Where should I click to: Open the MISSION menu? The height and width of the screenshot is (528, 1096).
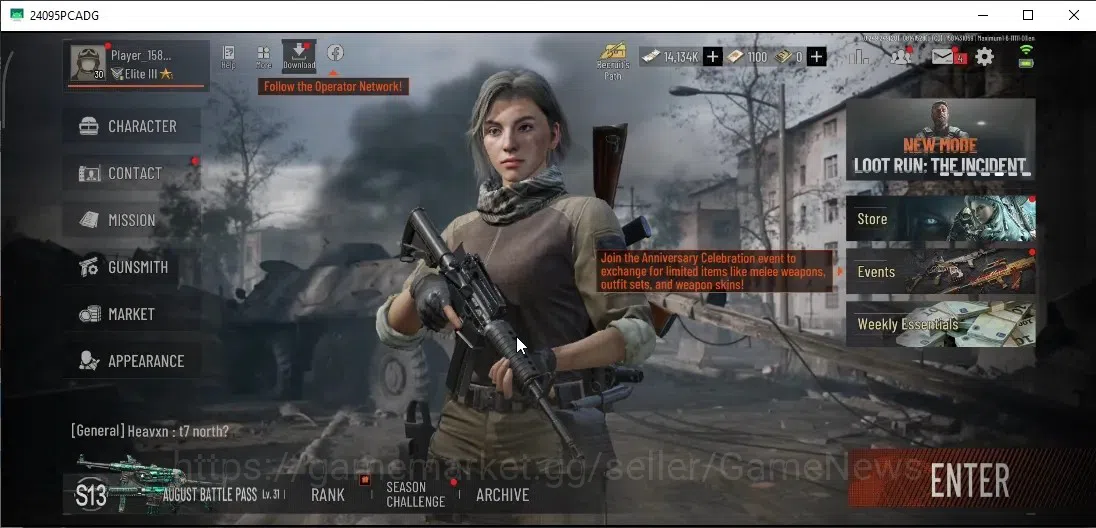132,220
